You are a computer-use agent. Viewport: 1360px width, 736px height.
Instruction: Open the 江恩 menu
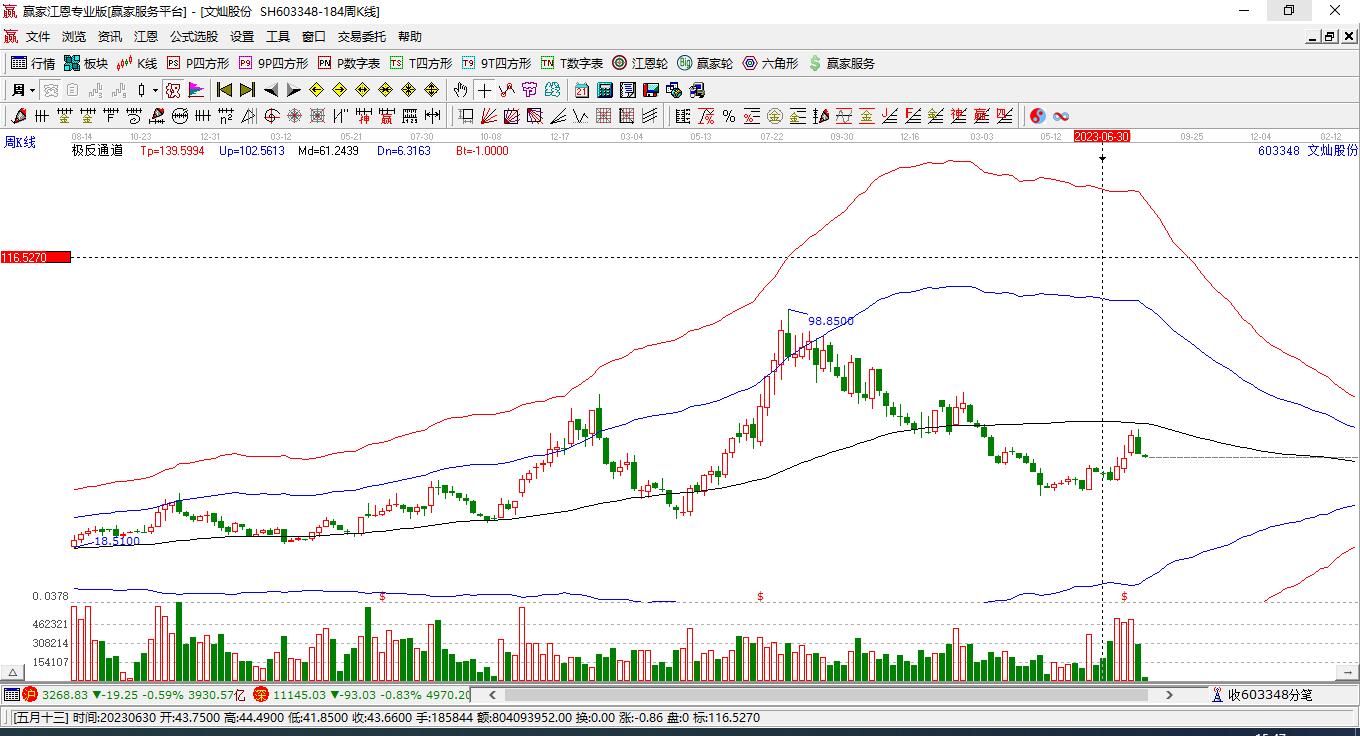(146, 37)
